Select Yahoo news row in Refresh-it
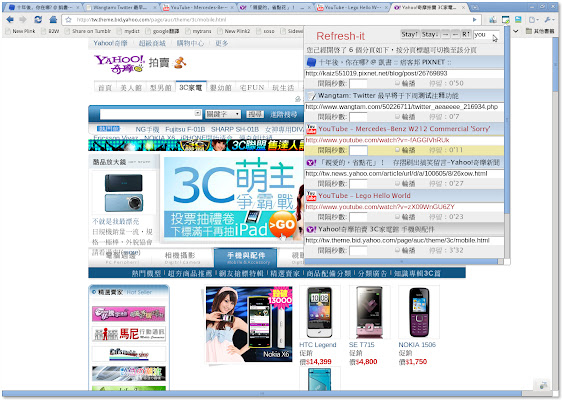 click(404, 162)
